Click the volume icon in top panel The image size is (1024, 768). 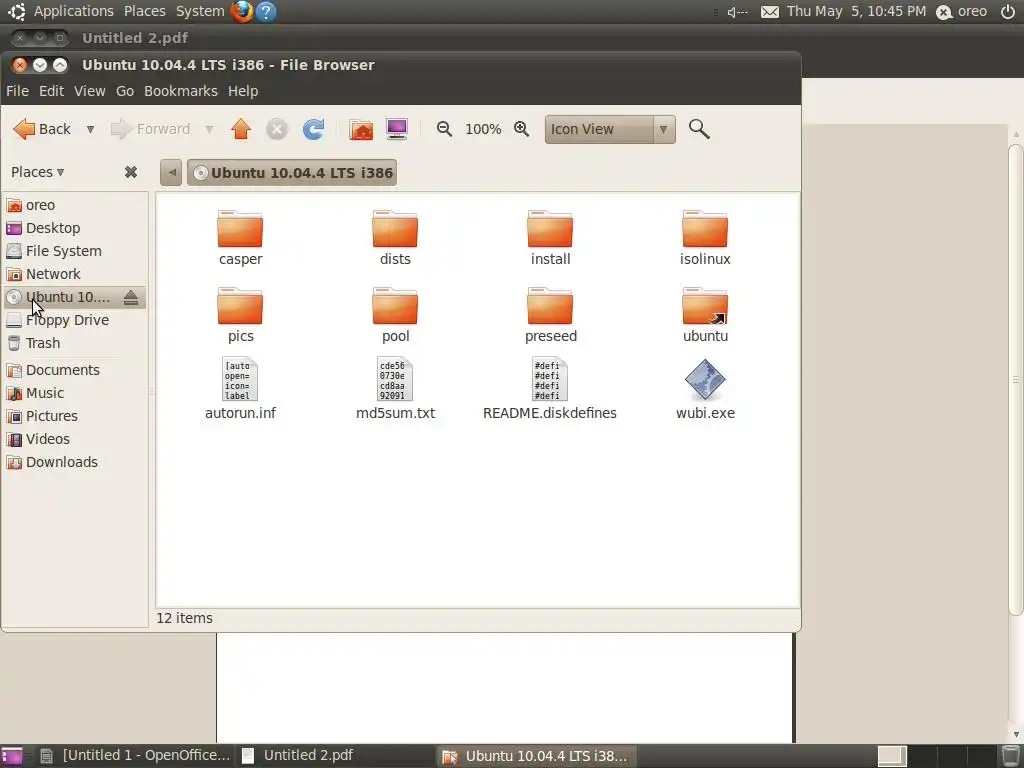(737, 12)
